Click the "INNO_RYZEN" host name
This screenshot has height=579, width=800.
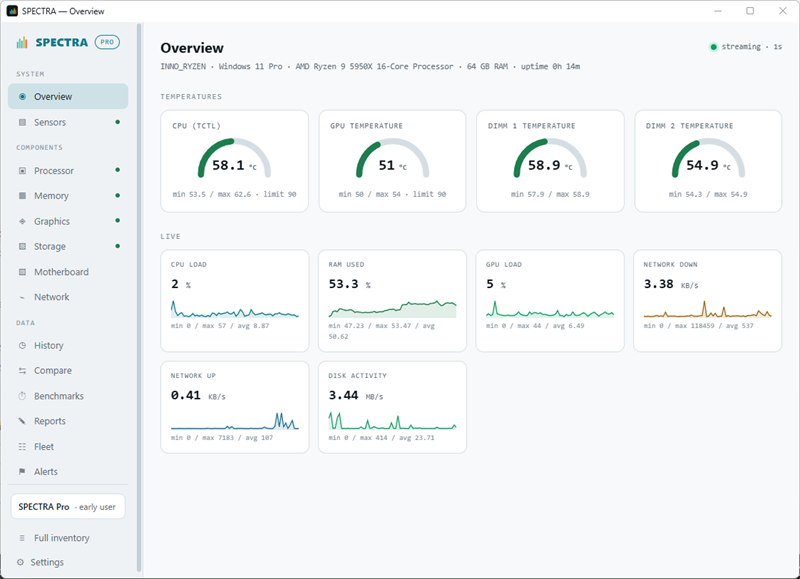click(183, 66)
